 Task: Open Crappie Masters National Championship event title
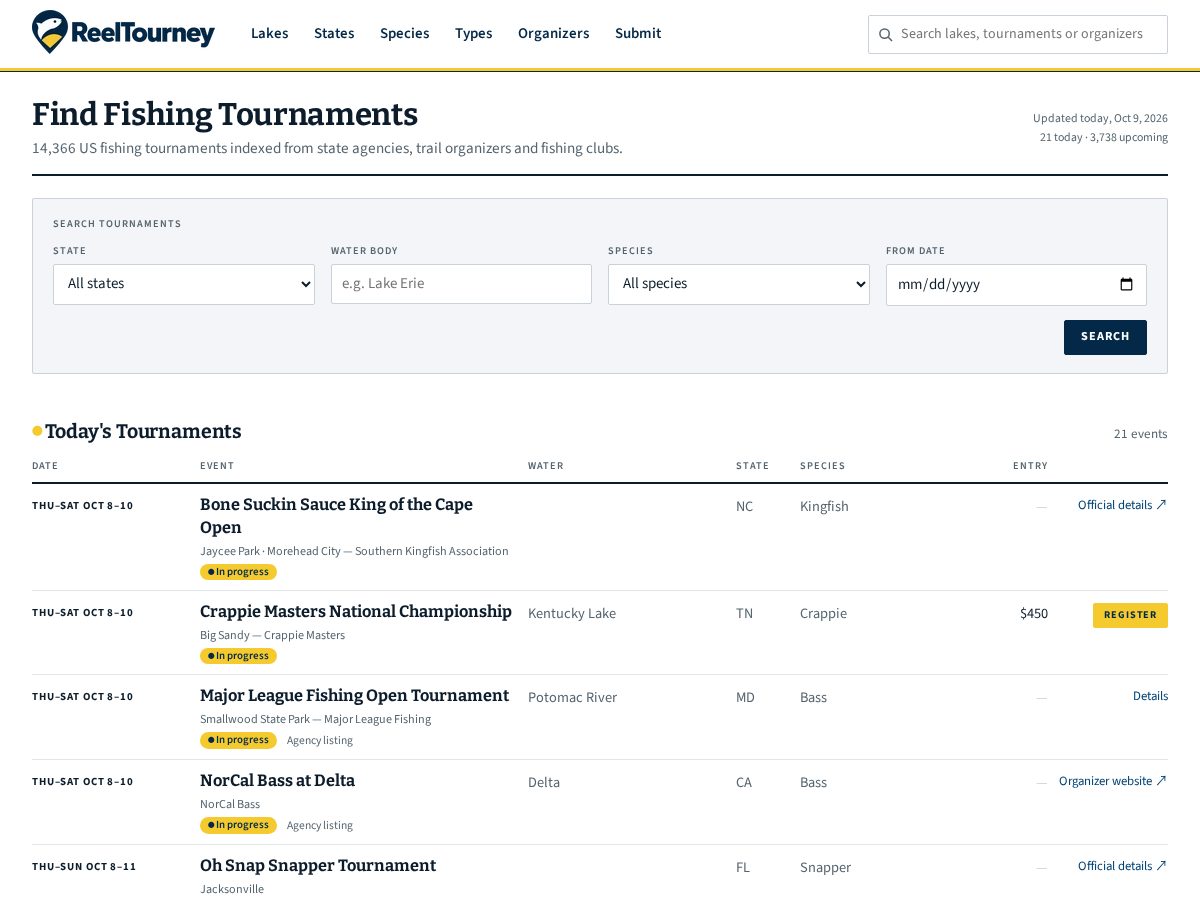coord(356,612)
